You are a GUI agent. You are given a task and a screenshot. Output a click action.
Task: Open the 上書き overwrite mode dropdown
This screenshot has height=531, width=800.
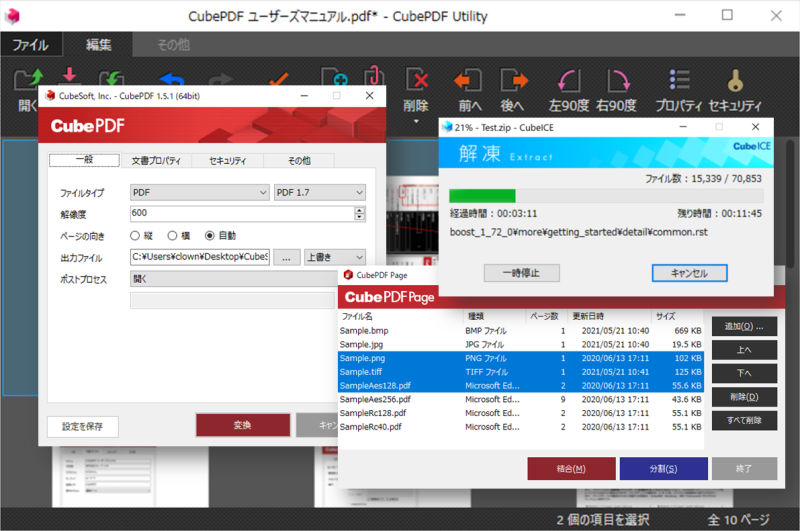click(335, 257)
